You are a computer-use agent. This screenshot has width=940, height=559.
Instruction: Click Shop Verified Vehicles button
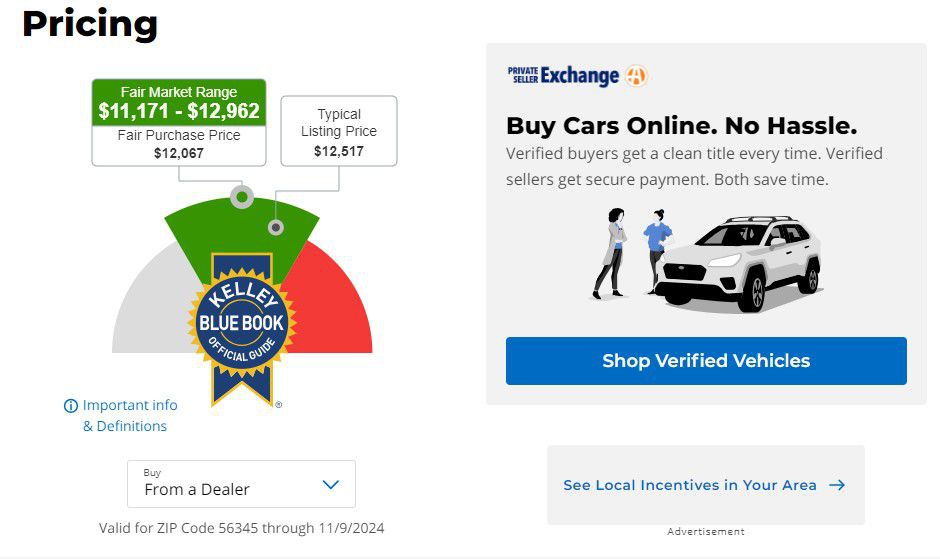coord(706,360)
